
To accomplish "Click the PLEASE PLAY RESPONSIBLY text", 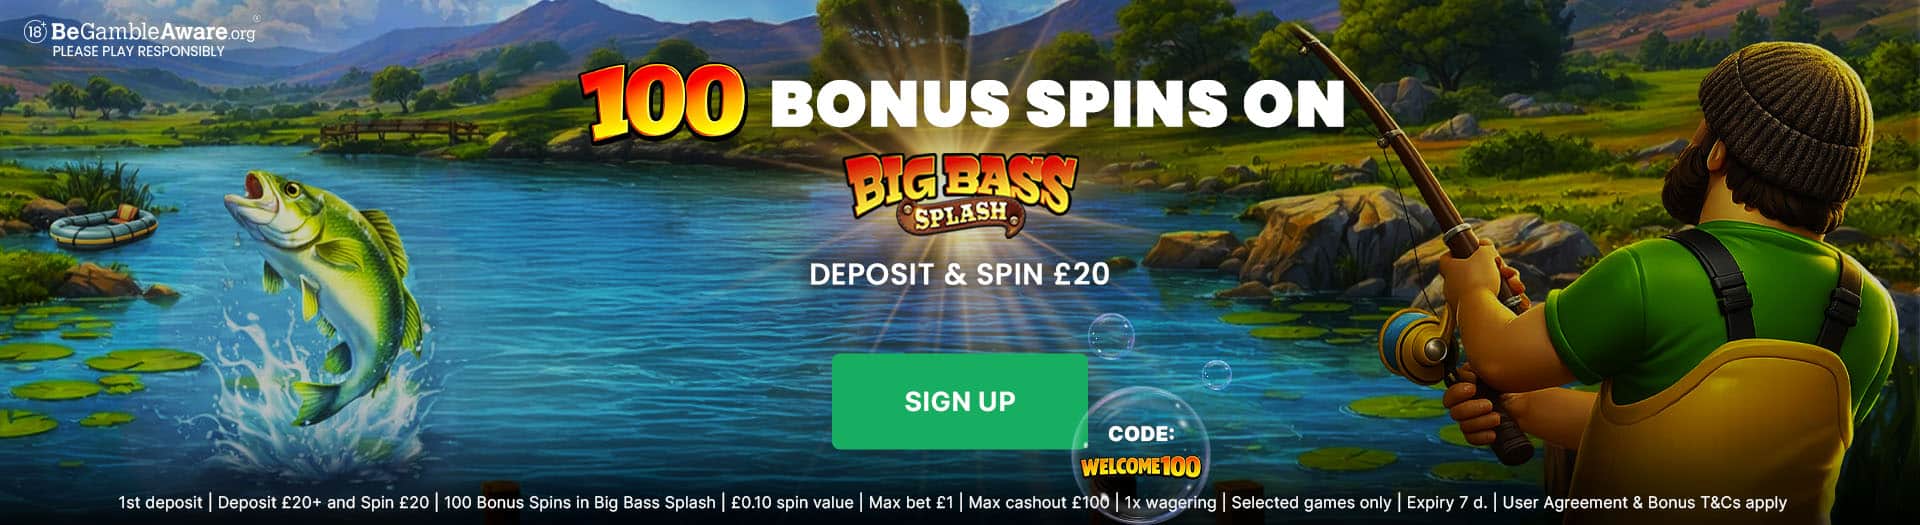I will pos(139,51).
